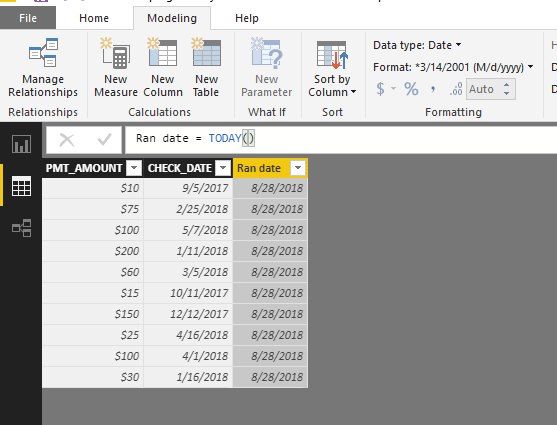The height and width of the screenshot is (425, 557).
Task: Select the Ran date column header
Action: (x=259, y=168)
